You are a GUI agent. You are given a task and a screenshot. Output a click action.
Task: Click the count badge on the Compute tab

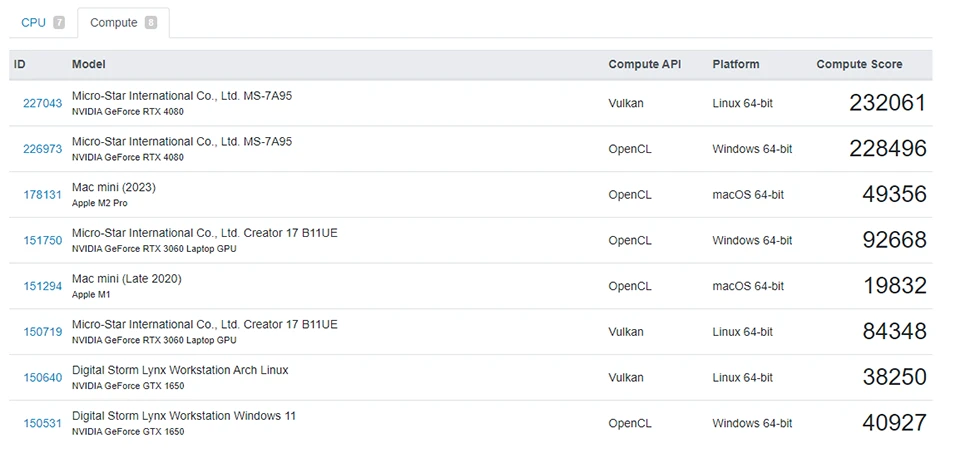[x=151, y=22]
